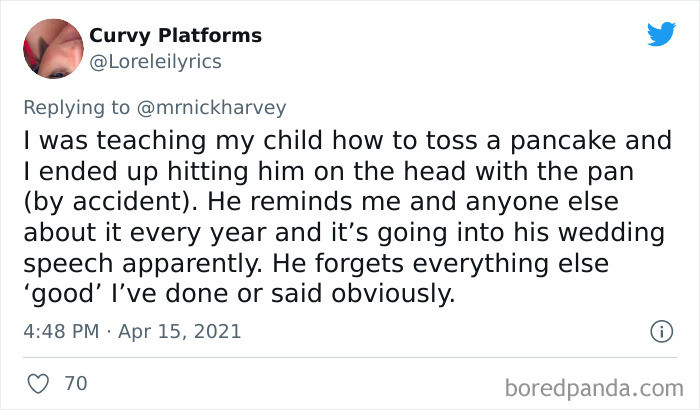Click "speech apparently" in the tweet
The width and height of the screenshot is (700, 410).
point(142,264)
